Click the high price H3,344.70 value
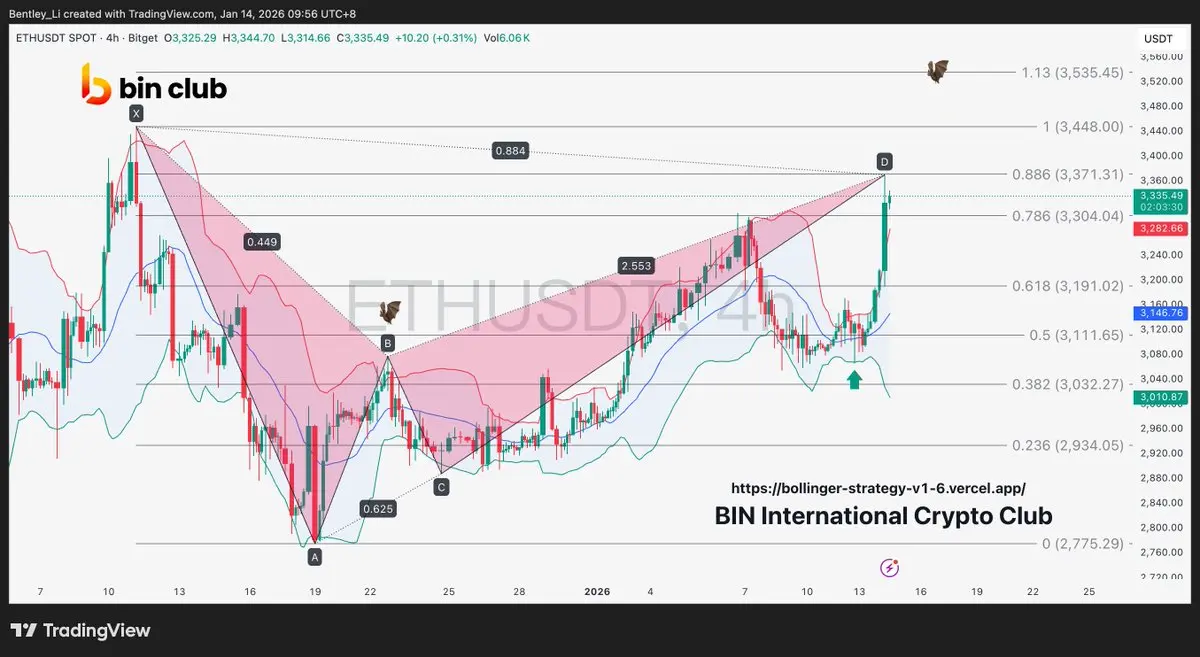 pyautogui.click(x=250, y=37)
